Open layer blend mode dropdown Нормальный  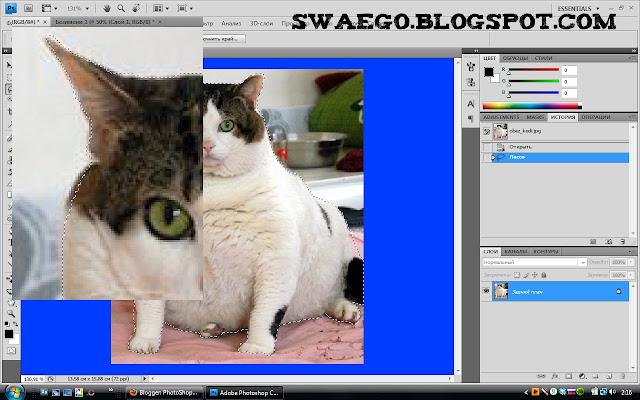(x=534, y=262)
